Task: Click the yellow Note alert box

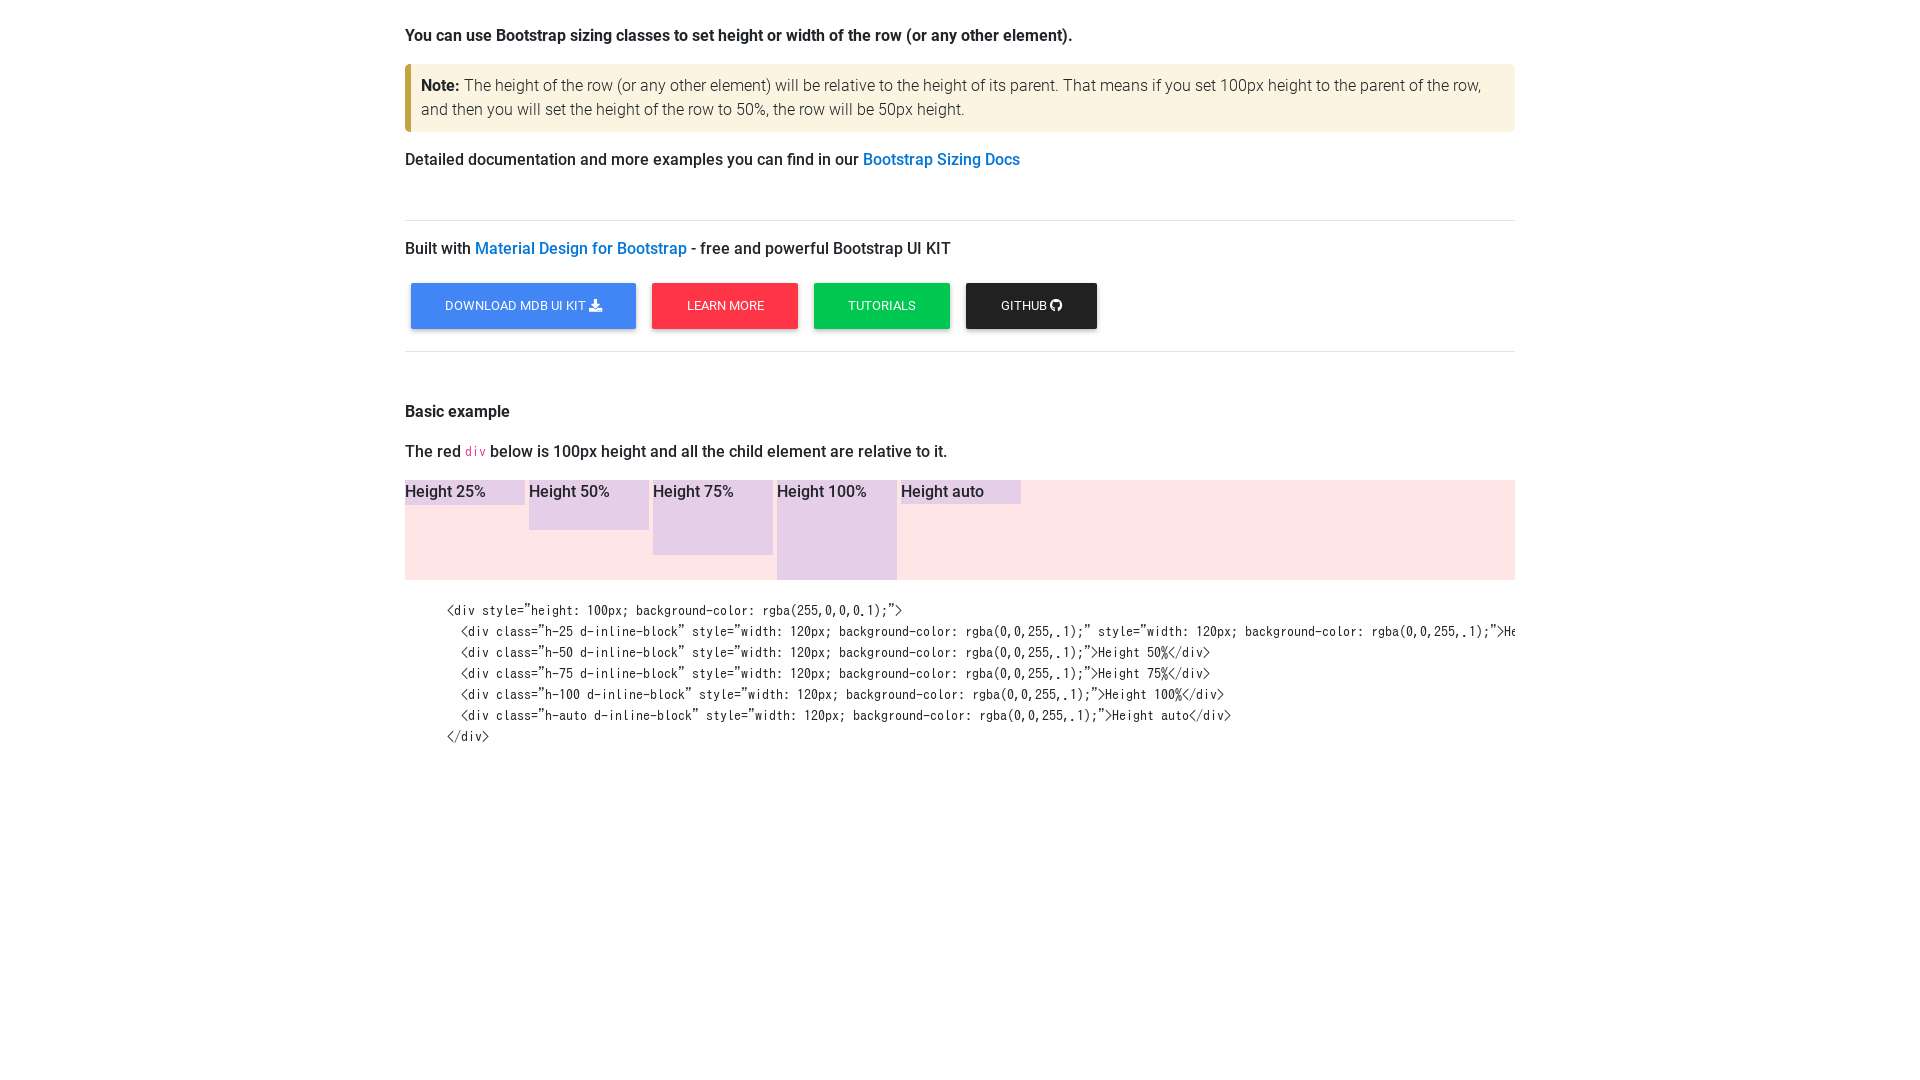Action: pos(960,98)
